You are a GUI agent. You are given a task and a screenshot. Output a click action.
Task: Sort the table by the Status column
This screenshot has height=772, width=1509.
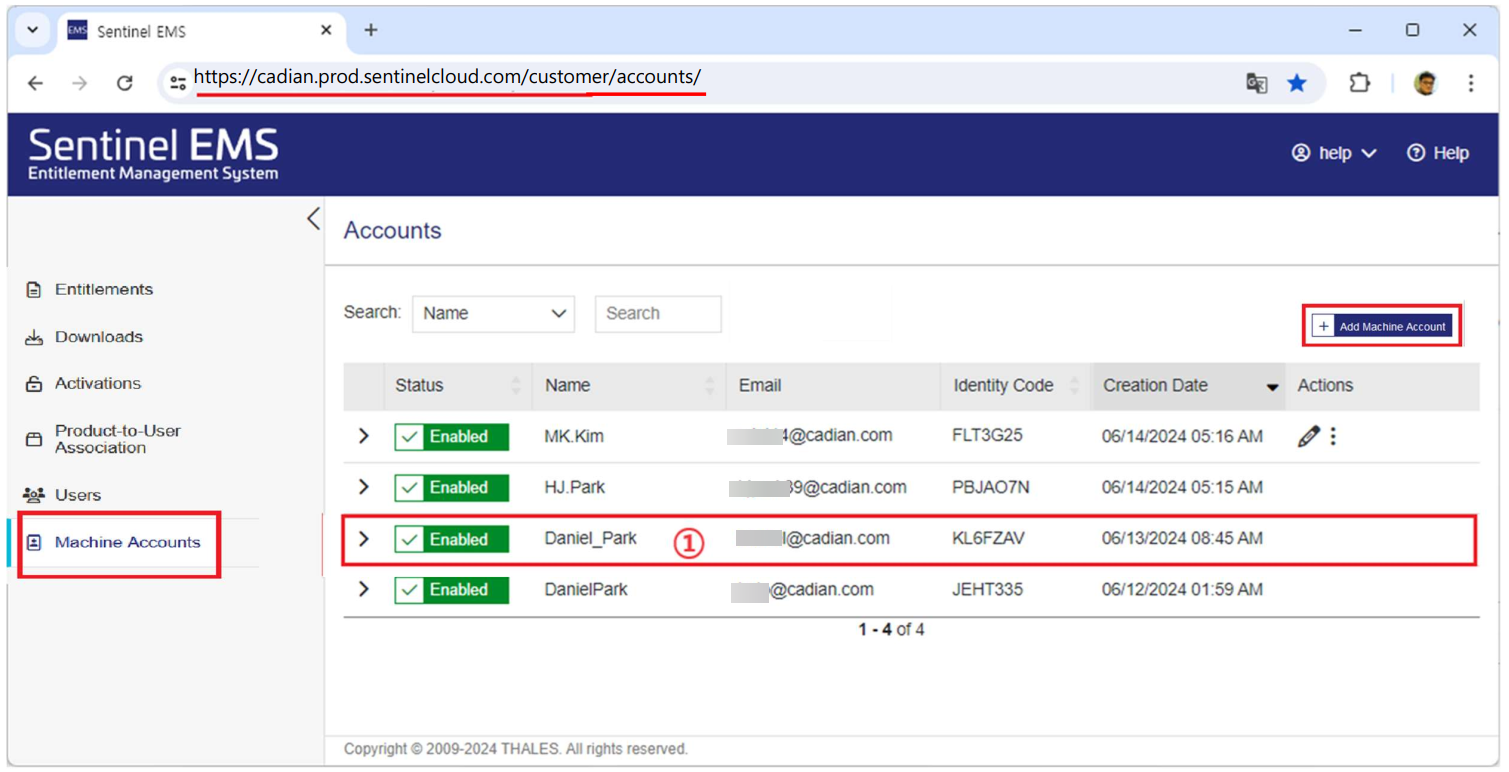[x=458, y=386]
